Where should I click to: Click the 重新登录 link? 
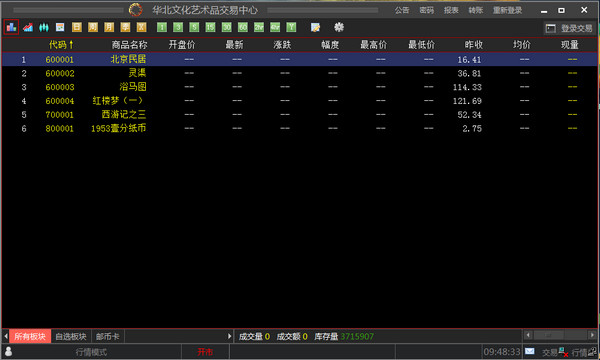[x=507, y=10]
